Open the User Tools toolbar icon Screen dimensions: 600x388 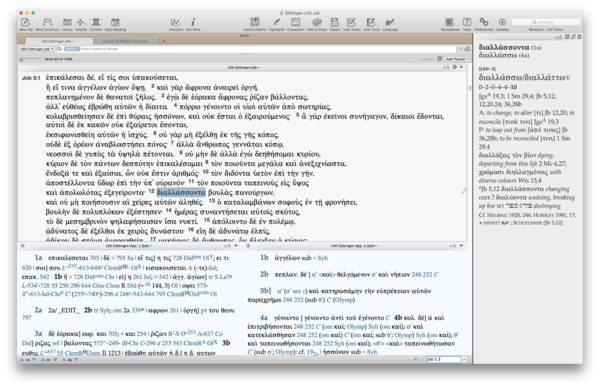coord(371,23)
